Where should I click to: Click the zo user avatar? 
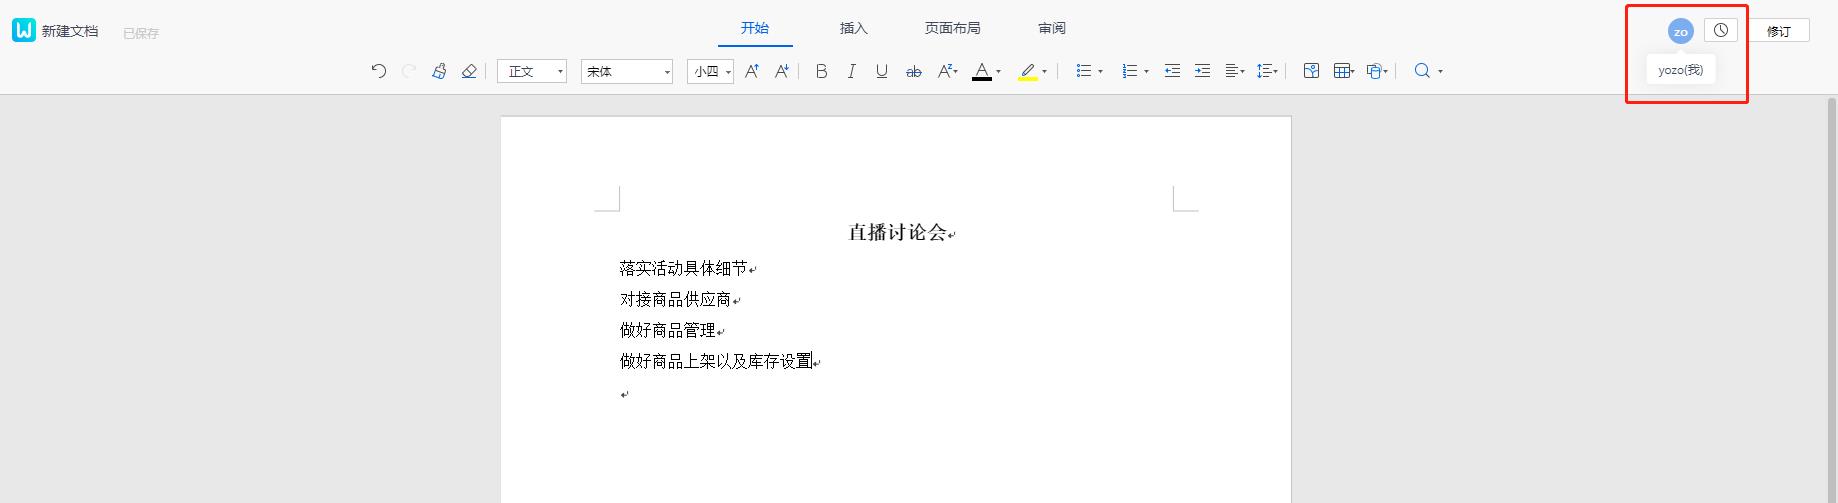1681,32
